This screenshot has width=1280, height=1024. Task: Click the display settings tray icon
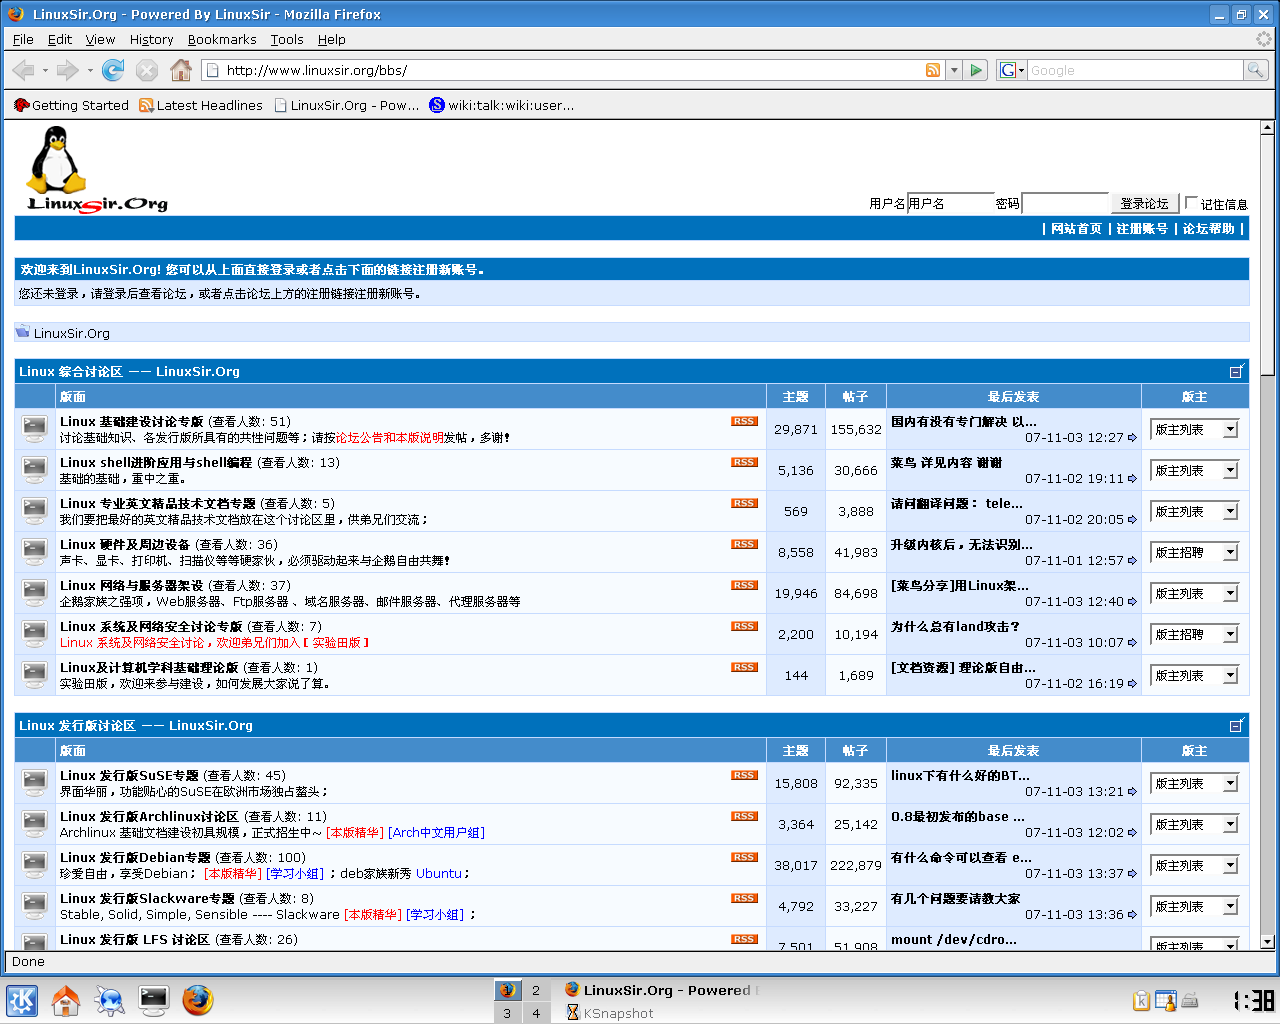click(x=1165, y=1000)
